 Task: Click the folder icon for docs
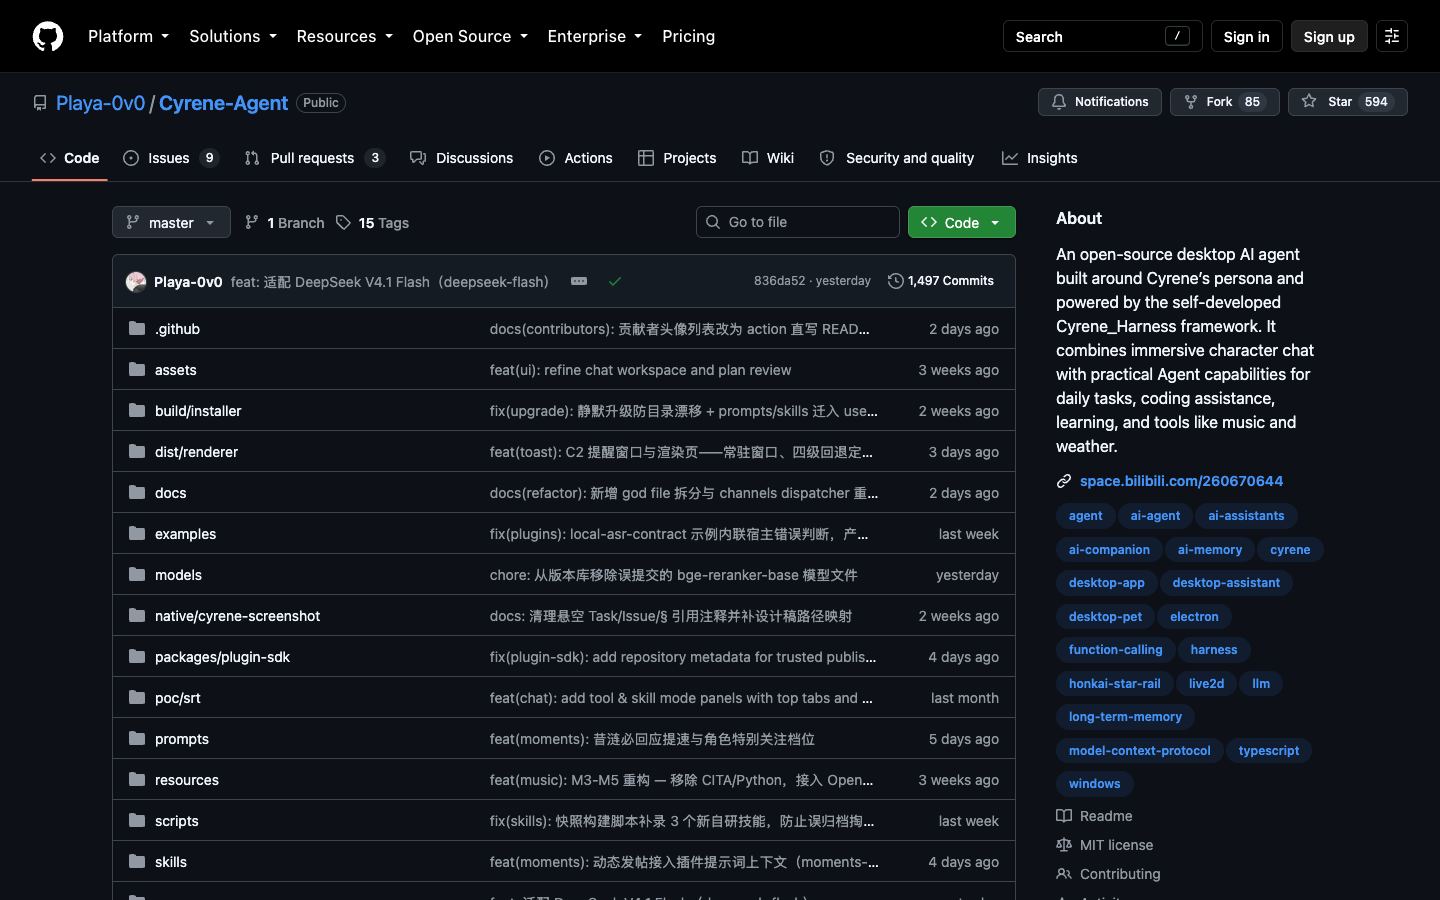137,492
